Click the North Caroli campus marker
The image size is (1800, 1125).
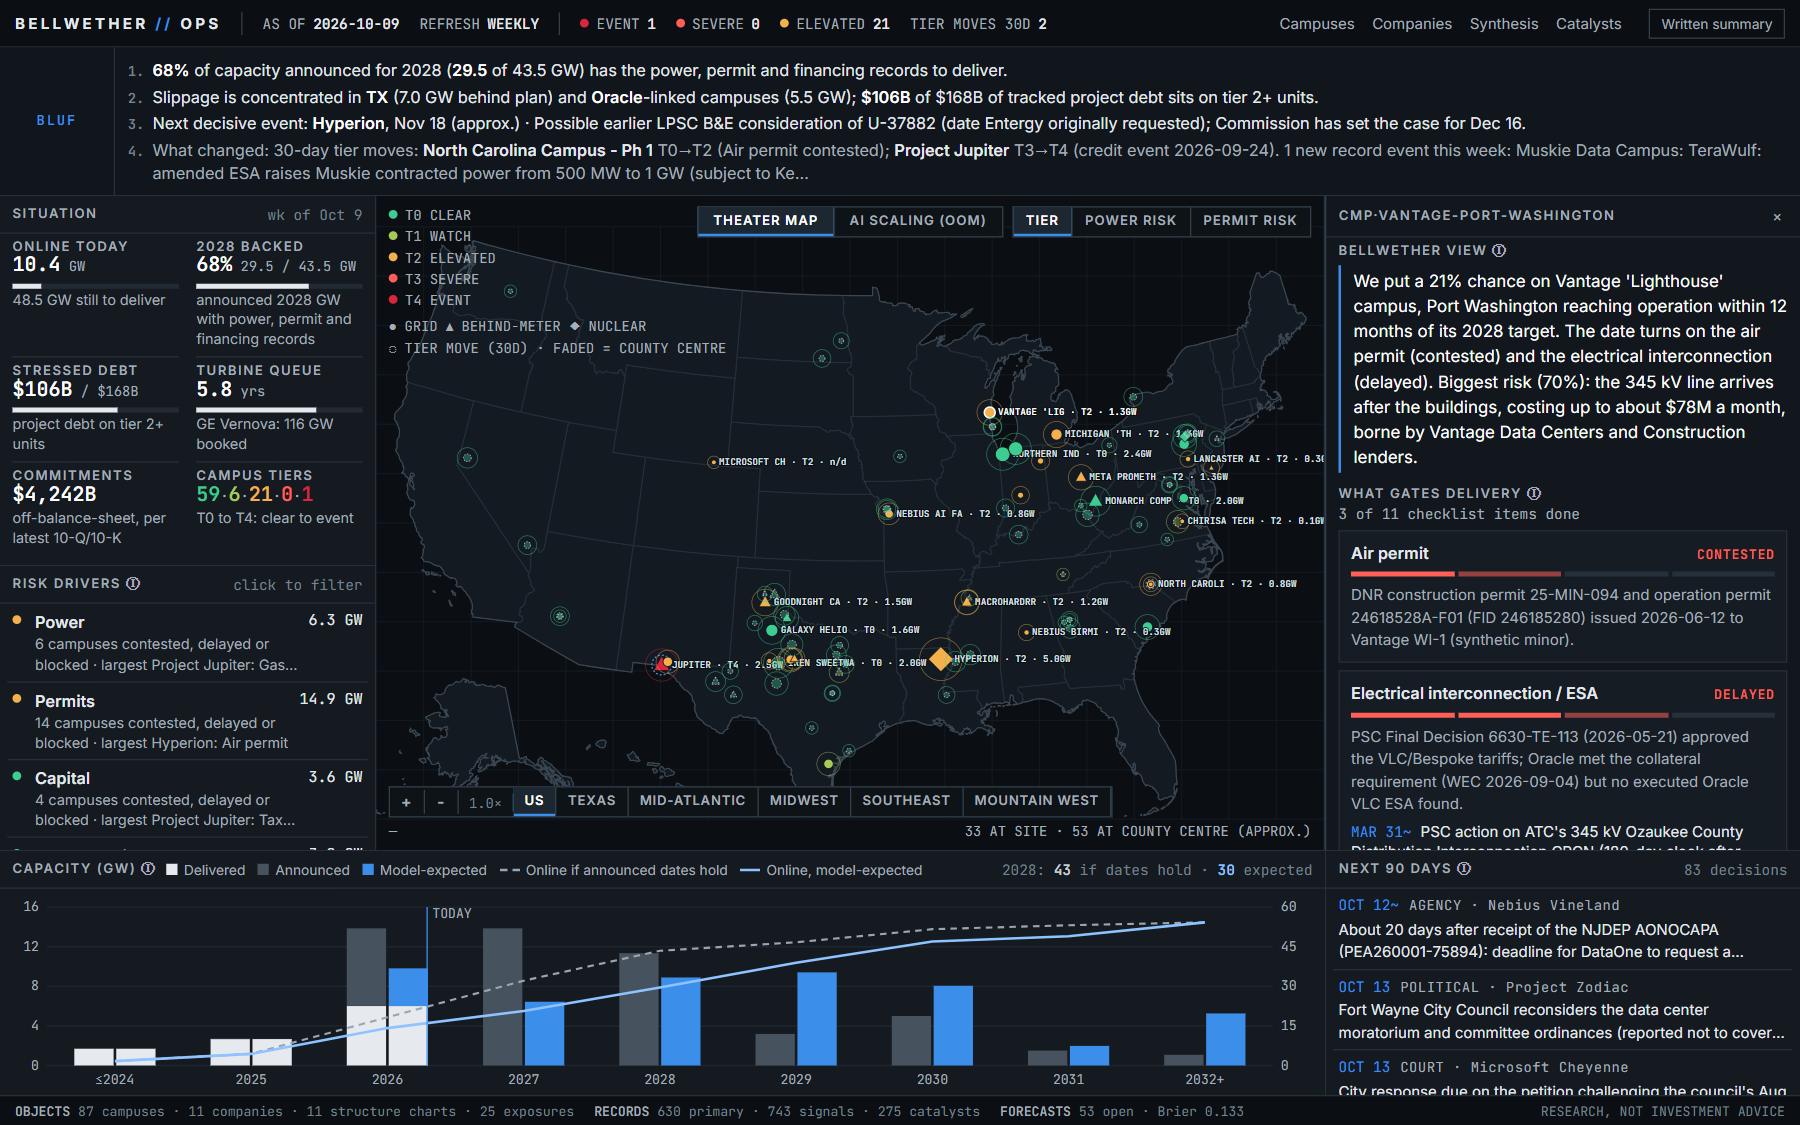pos(1150,584)
